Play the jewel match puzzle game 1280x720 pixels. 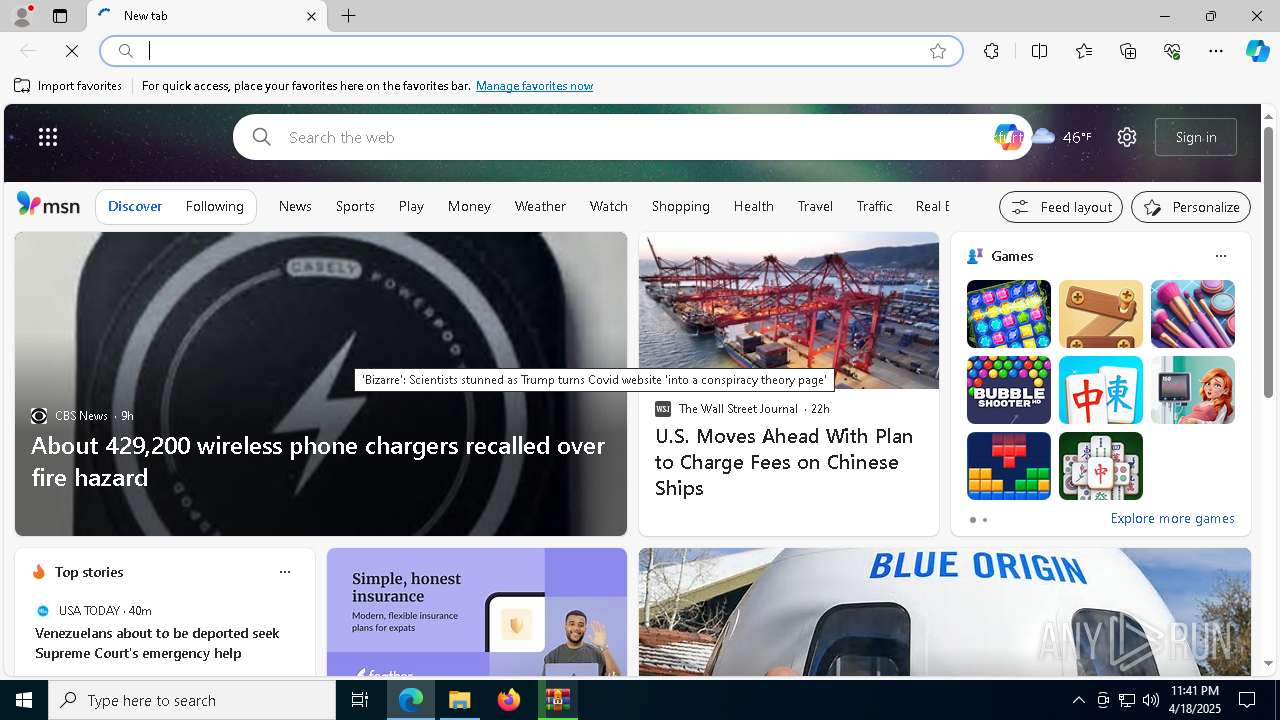pos(1009,314)
